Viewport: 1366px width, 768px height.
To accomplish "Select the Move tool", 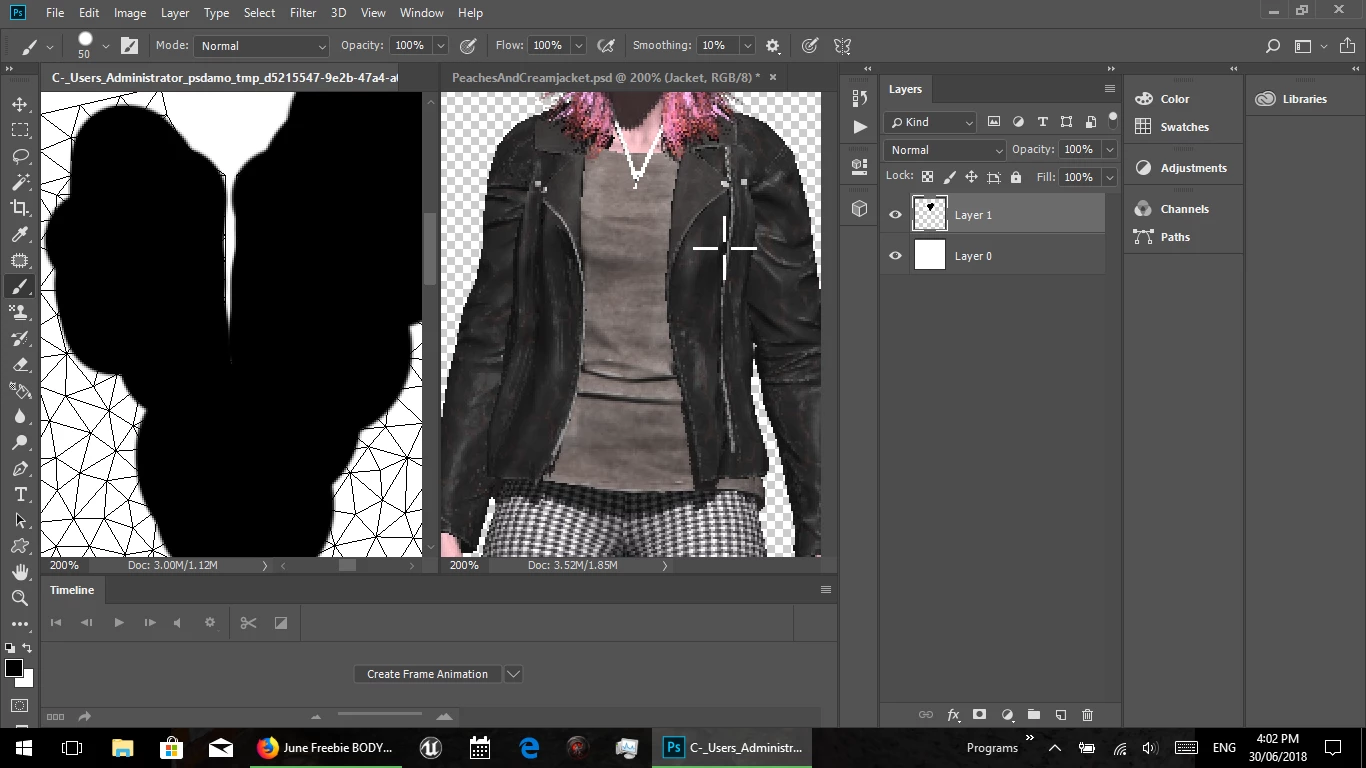I will point(20,104).
